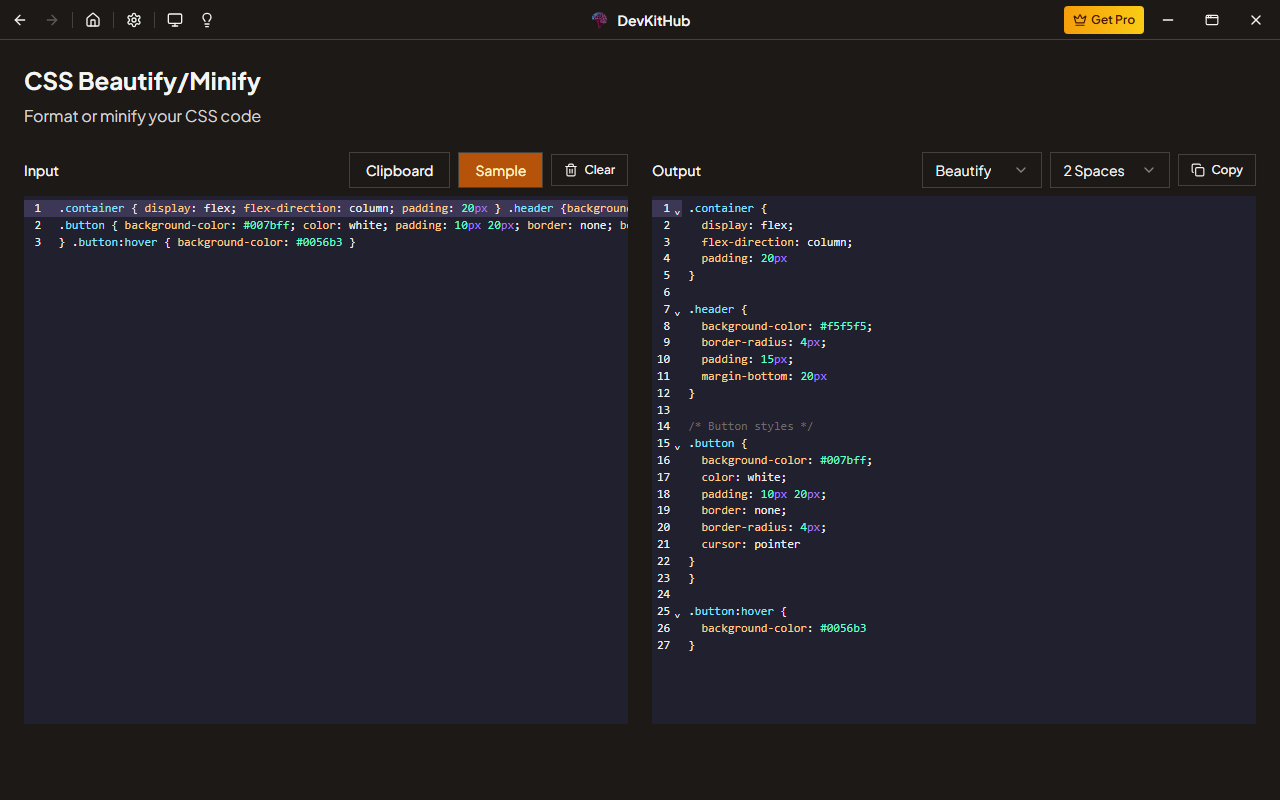
Task: Clear the input editor
Action: click(x=589, y=170)
